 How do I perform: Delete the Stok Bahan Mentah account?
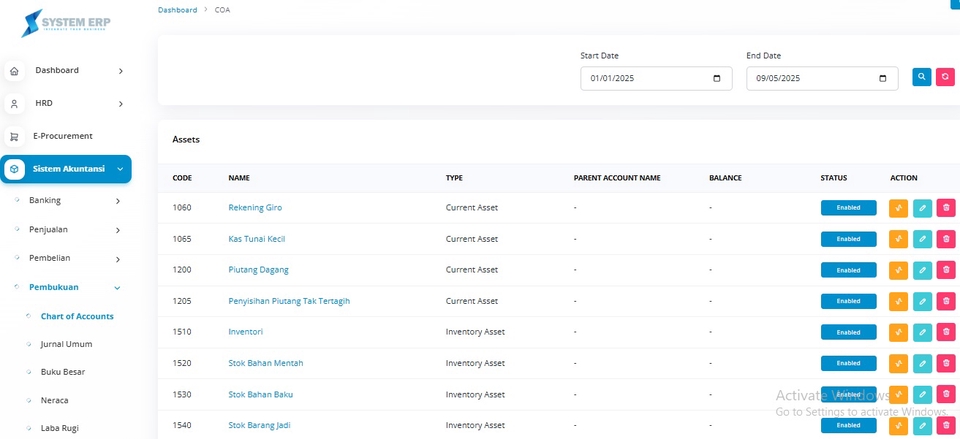tap(946, 364)
